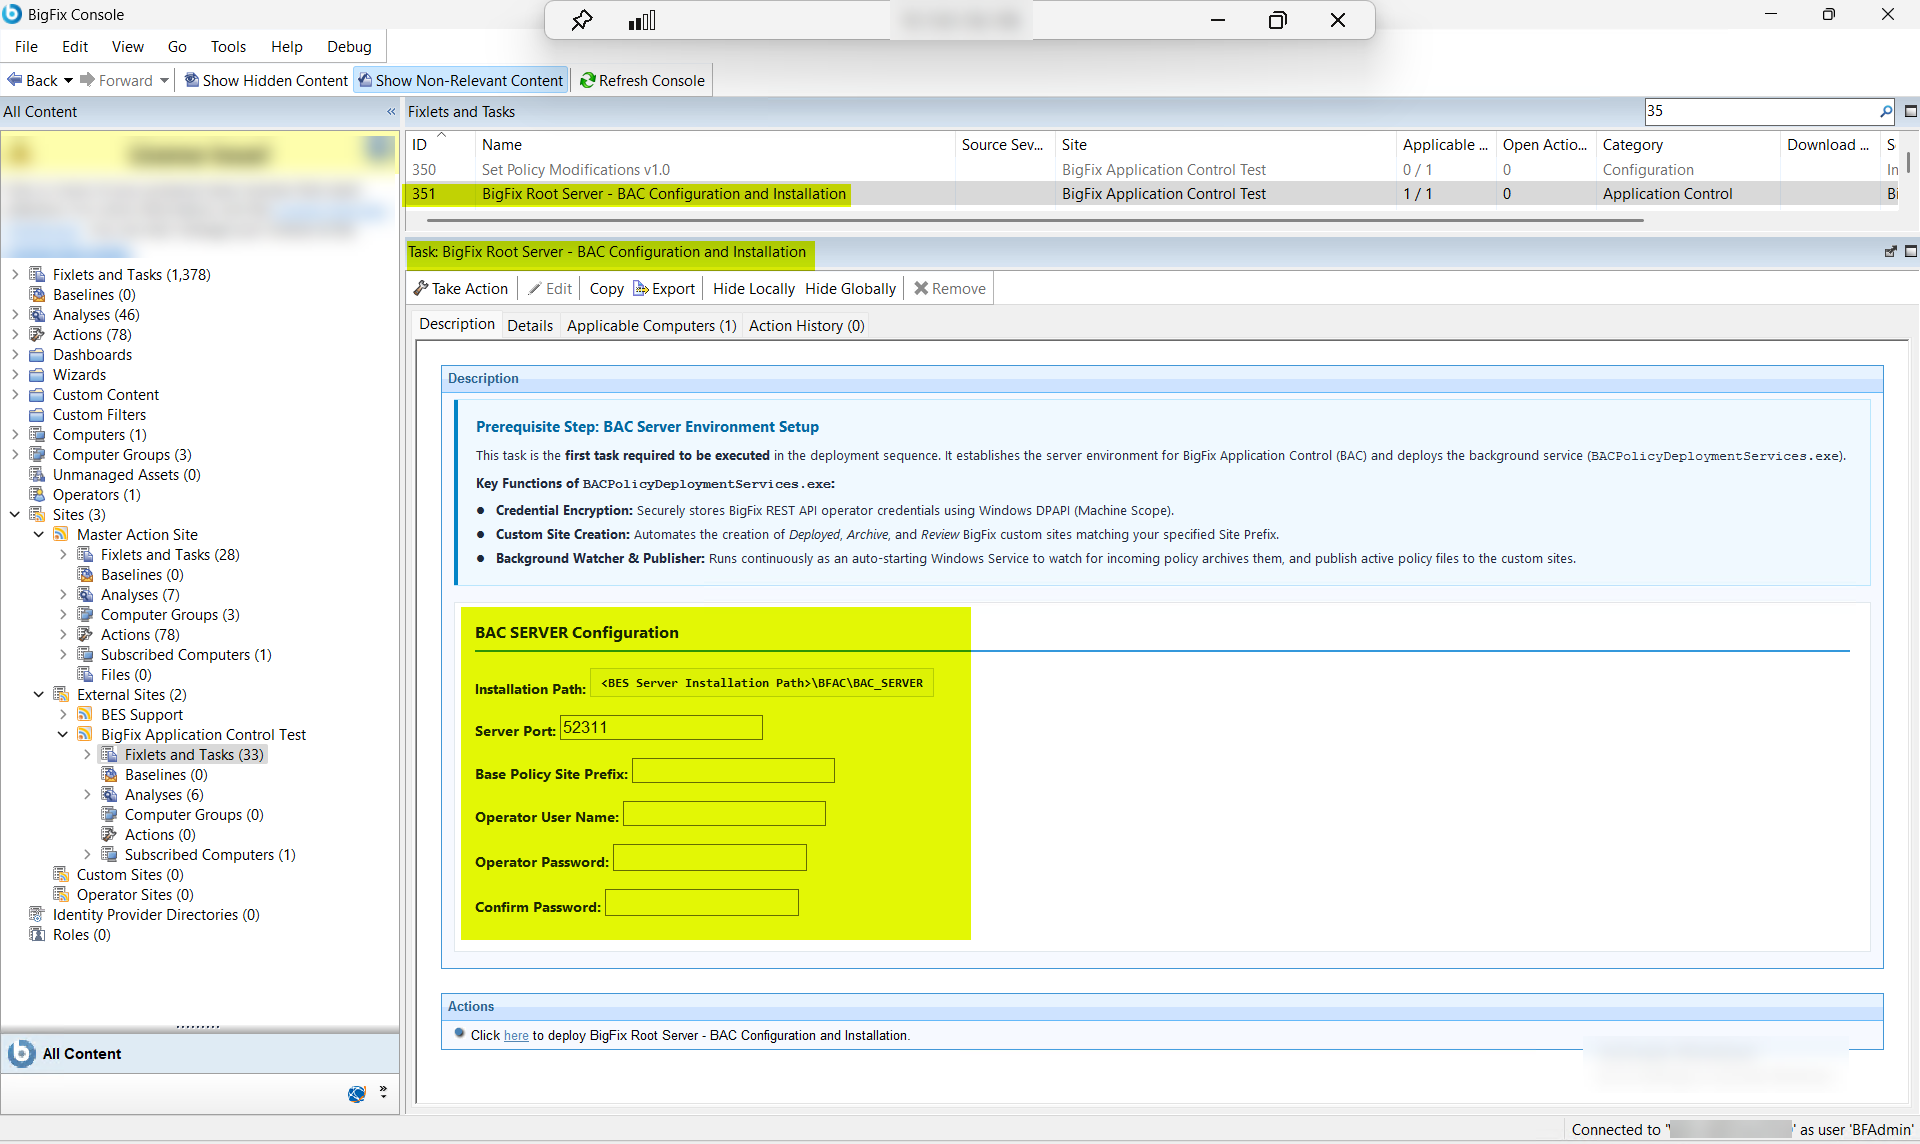Screen dimensions: 1920x1144
Task: Open the Back button dropdown arrow
Action: click(68, 80)
